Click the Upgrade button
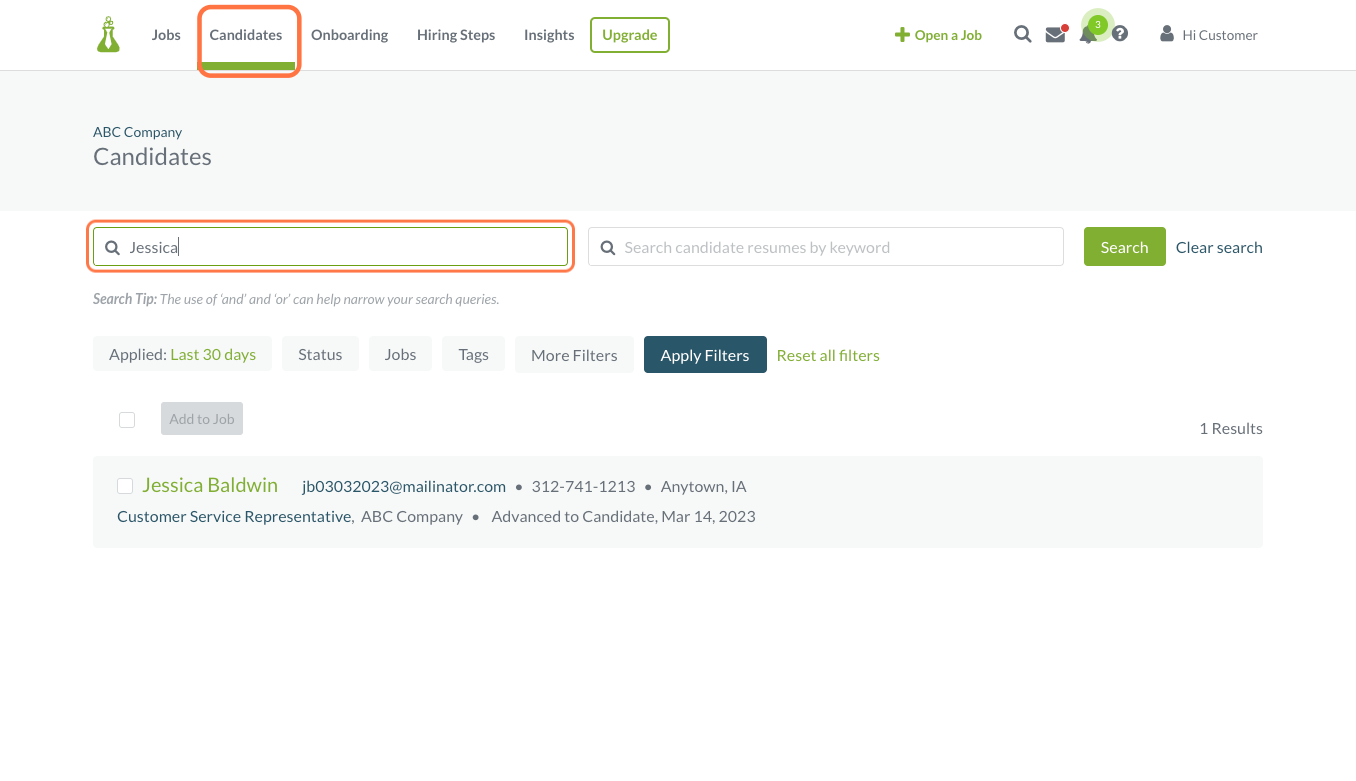 pos(630,35)
